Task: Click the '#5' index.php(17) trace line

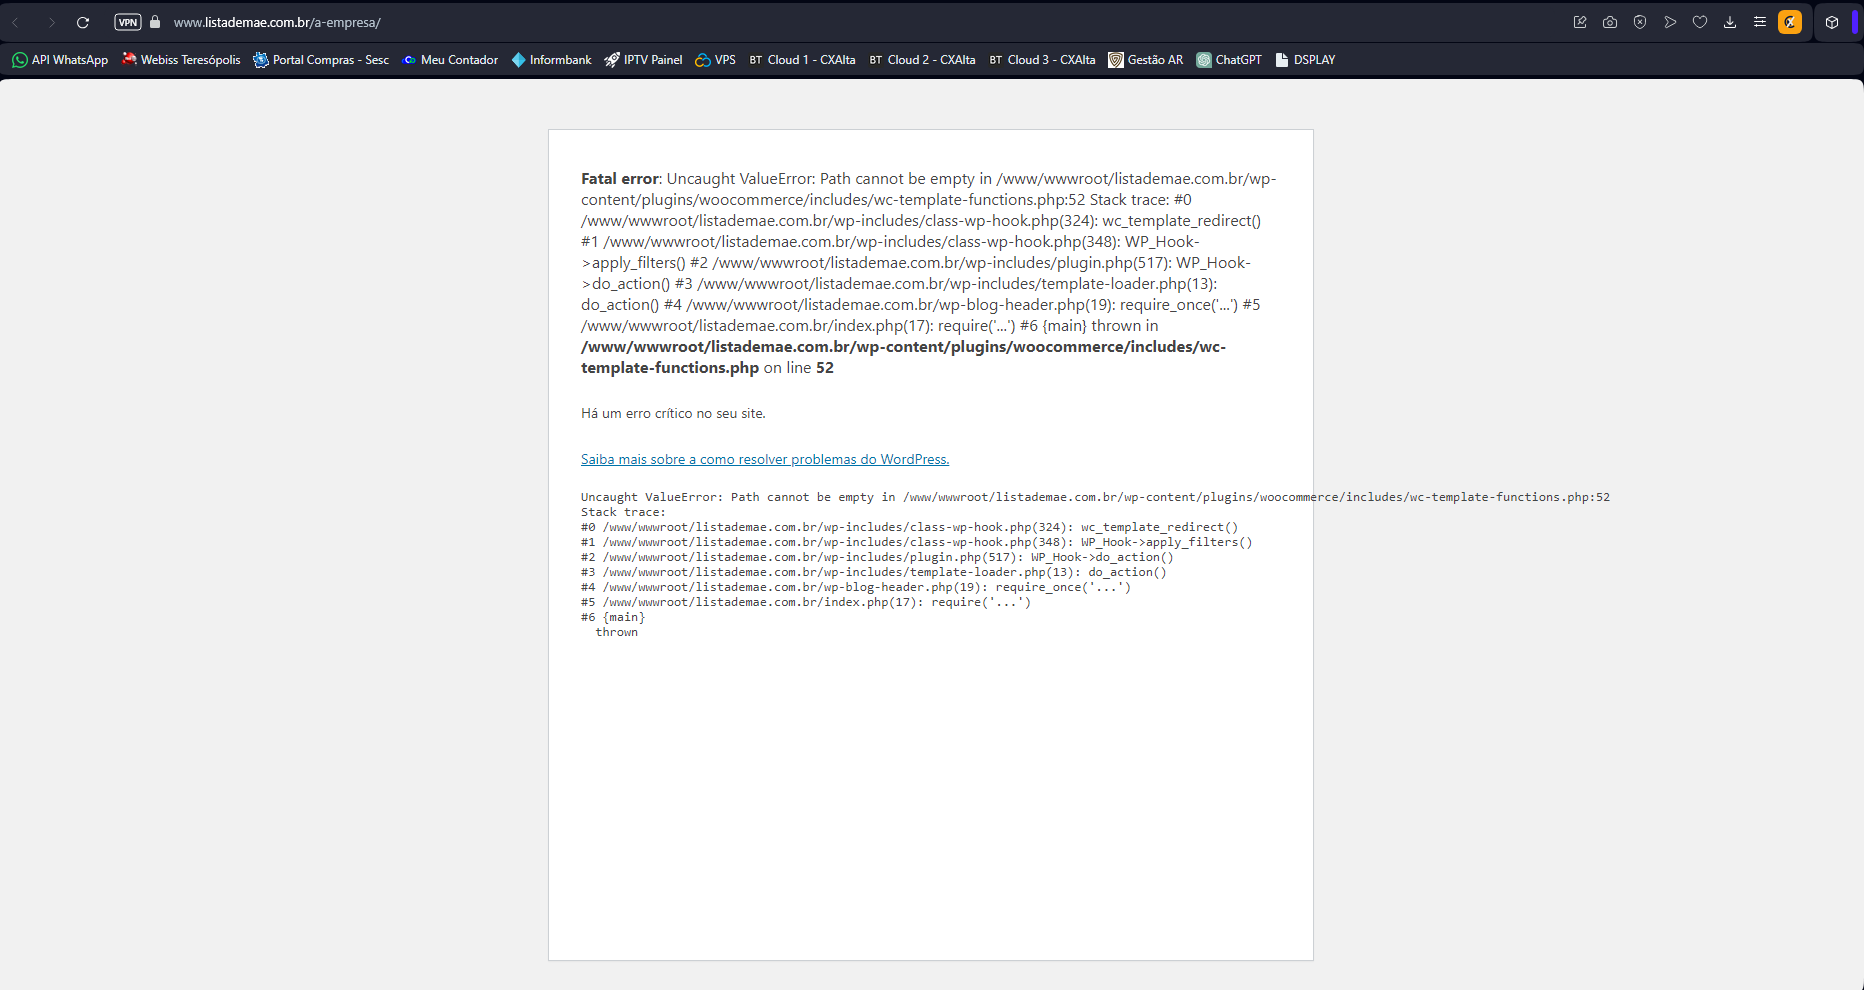Action: tap(806, 602)
